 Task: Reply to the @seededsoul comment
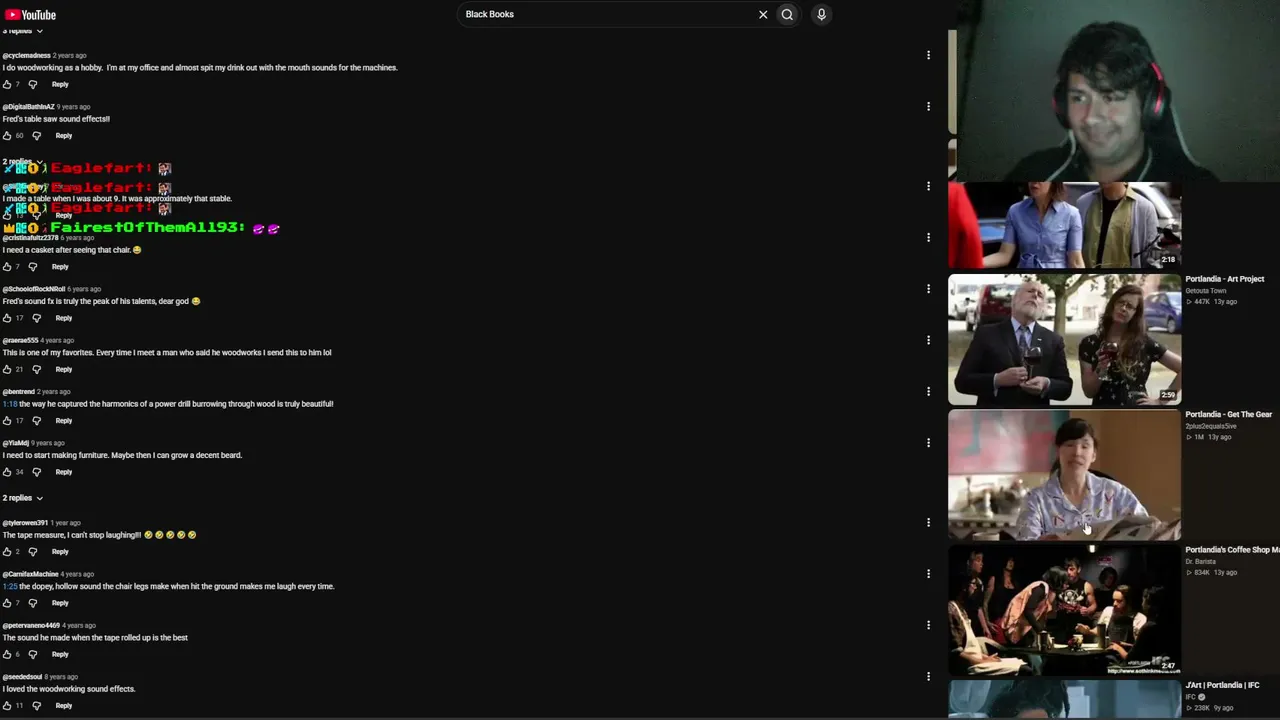(64, 706)
